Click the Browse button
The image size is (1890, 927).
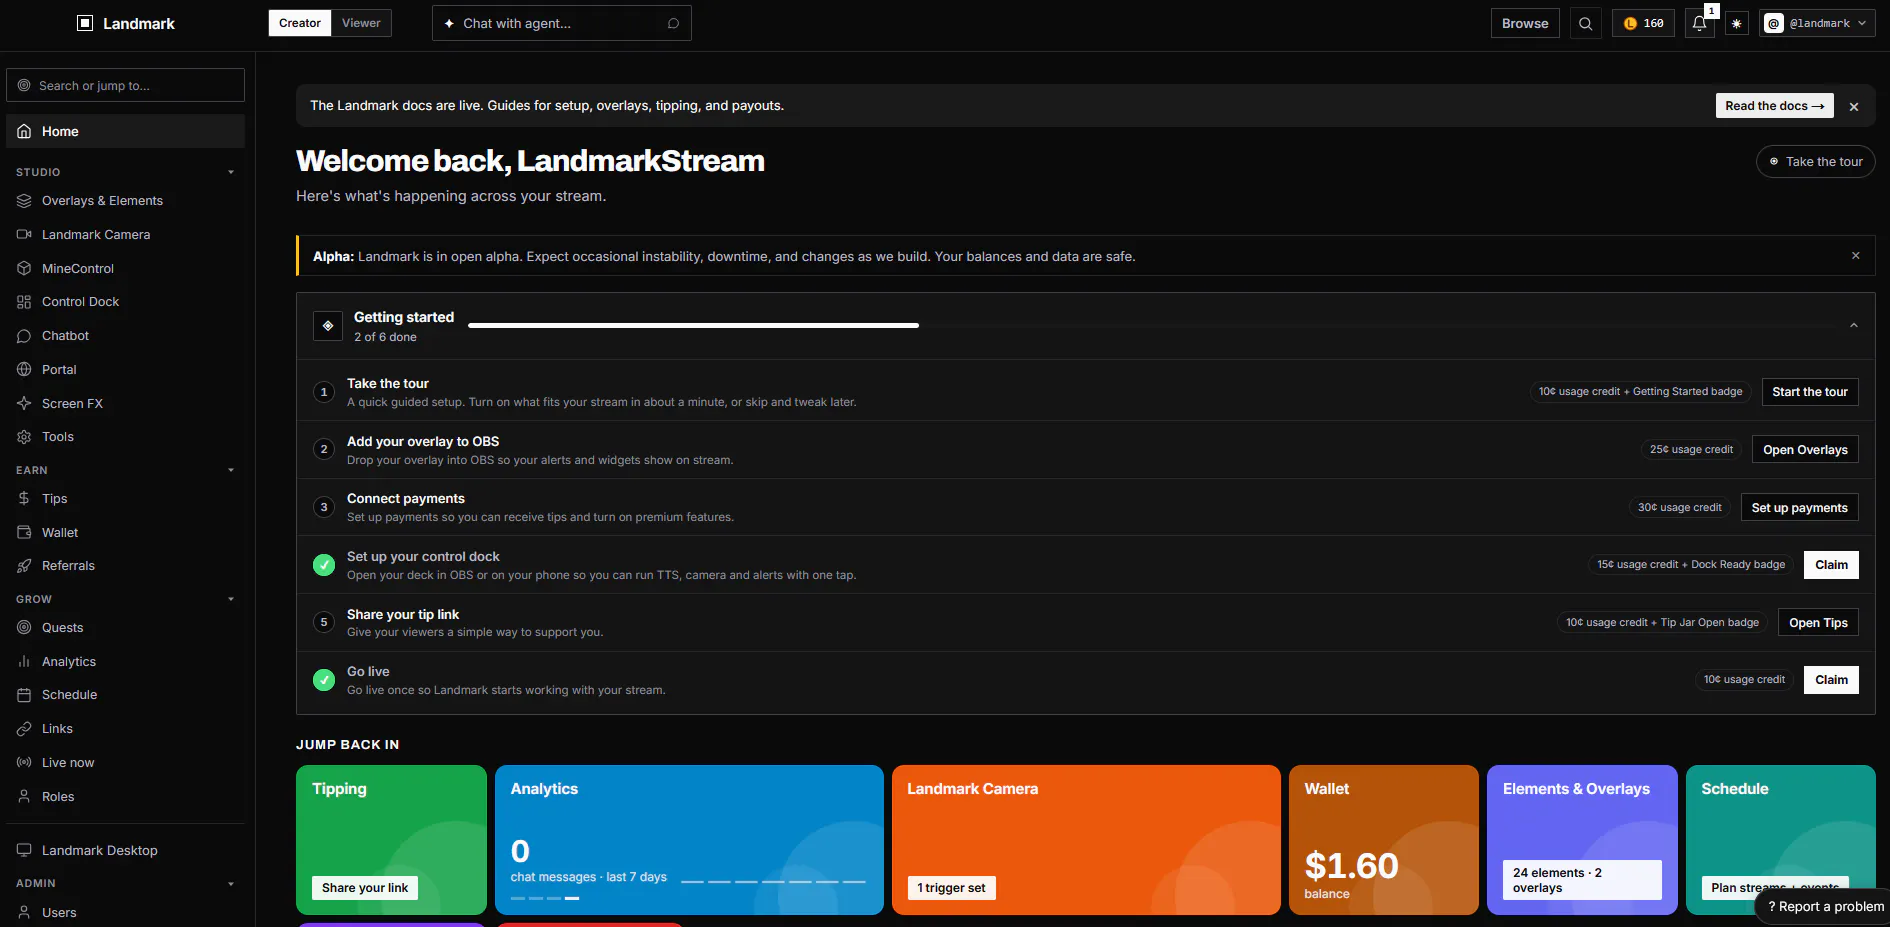click(x=1525, y=23)
